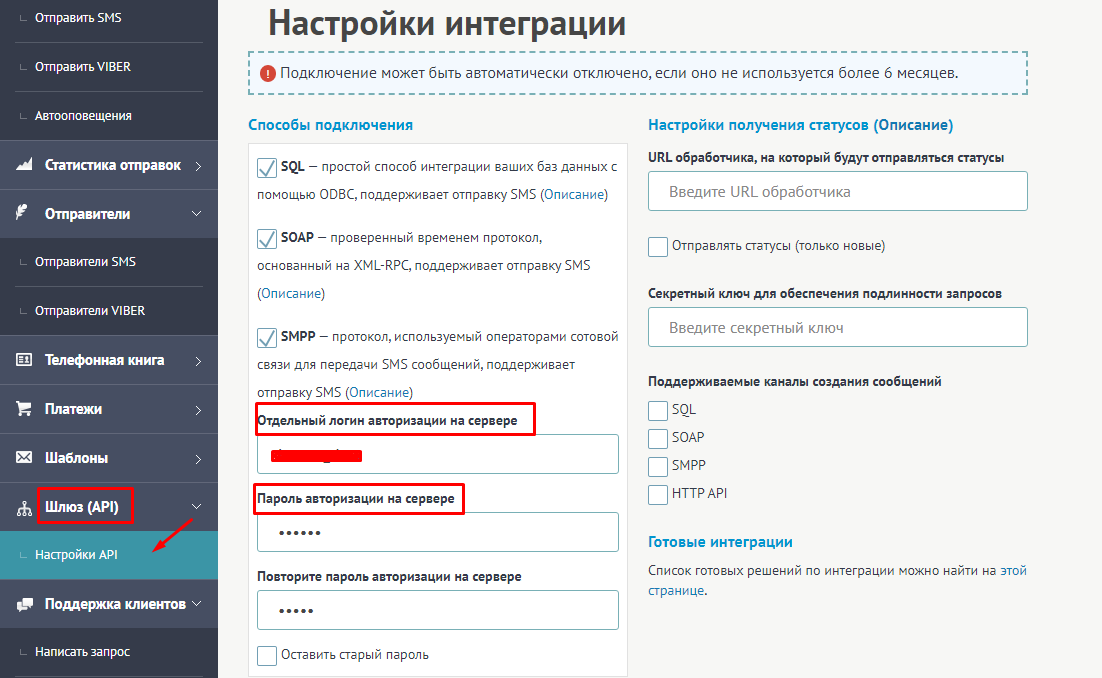1102x678 pixels.
Task: Enable 'Отправлять статусы (только новые)' checkbox
Action: tap(658, 246)
